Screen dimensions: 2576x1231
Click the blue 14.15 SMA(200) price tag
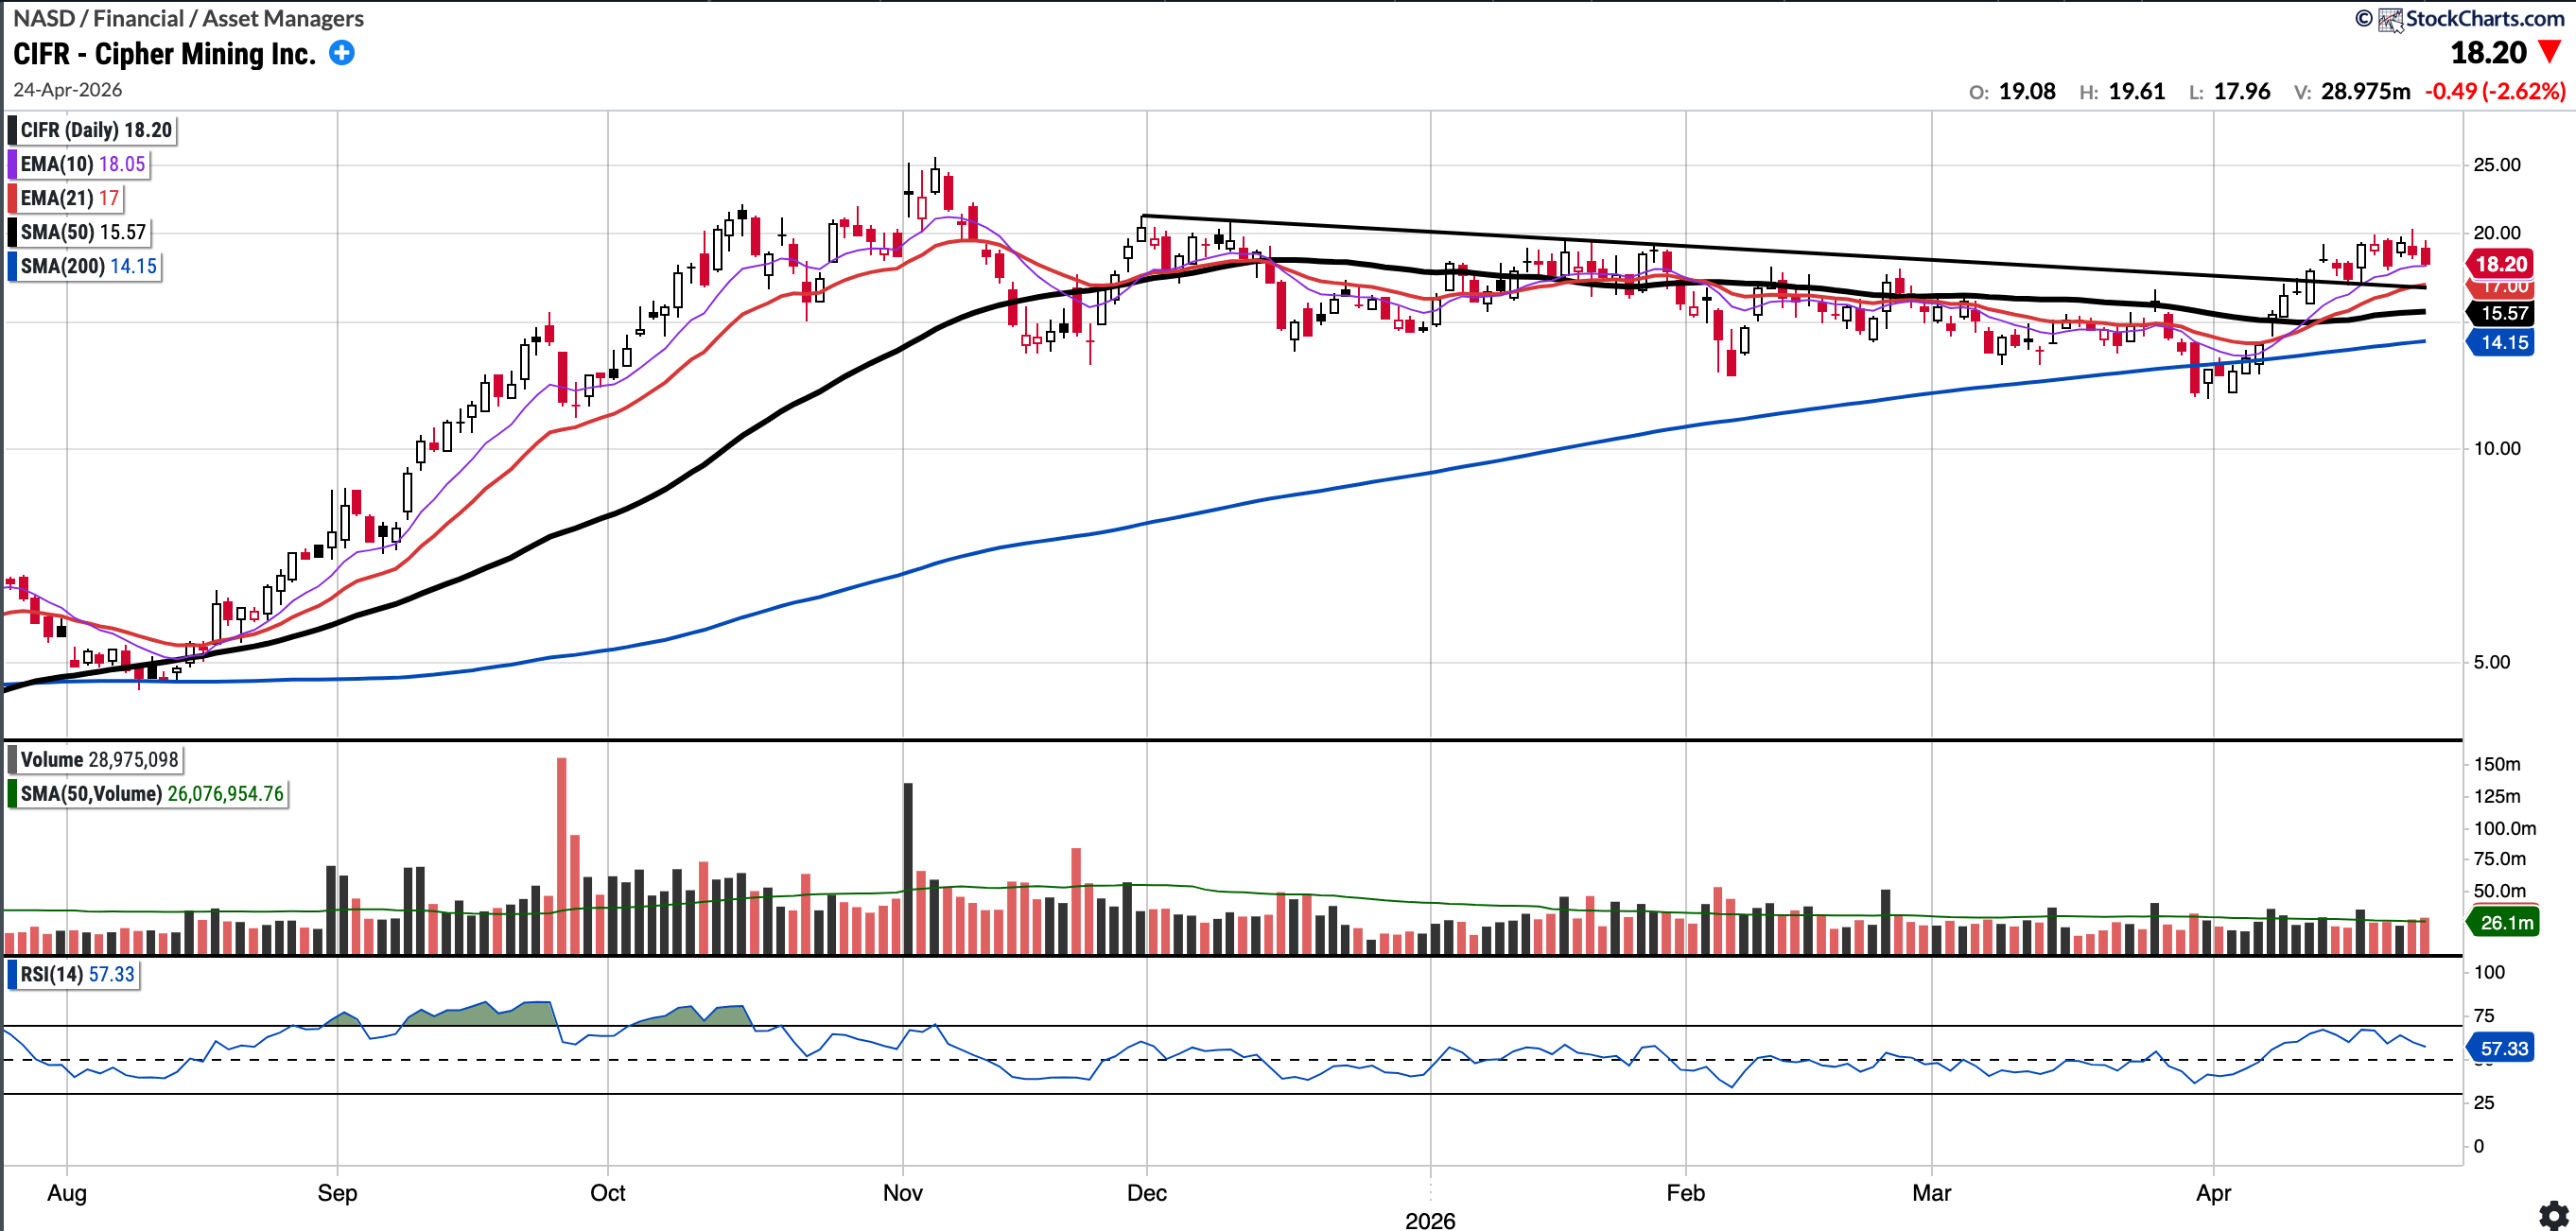click(2503, 343)
